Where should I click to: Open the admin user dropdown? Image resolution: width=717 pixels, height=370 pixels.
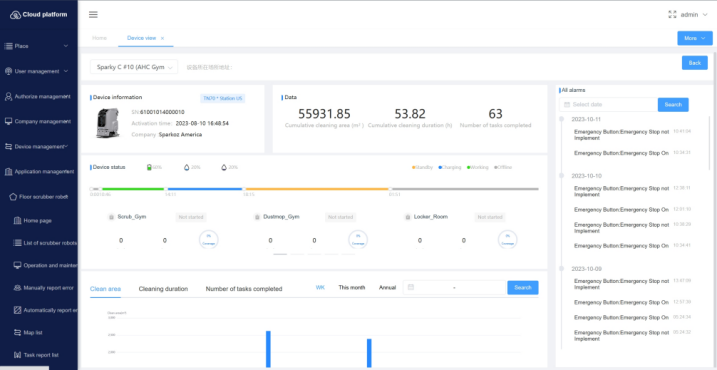(x=694, y=15)
